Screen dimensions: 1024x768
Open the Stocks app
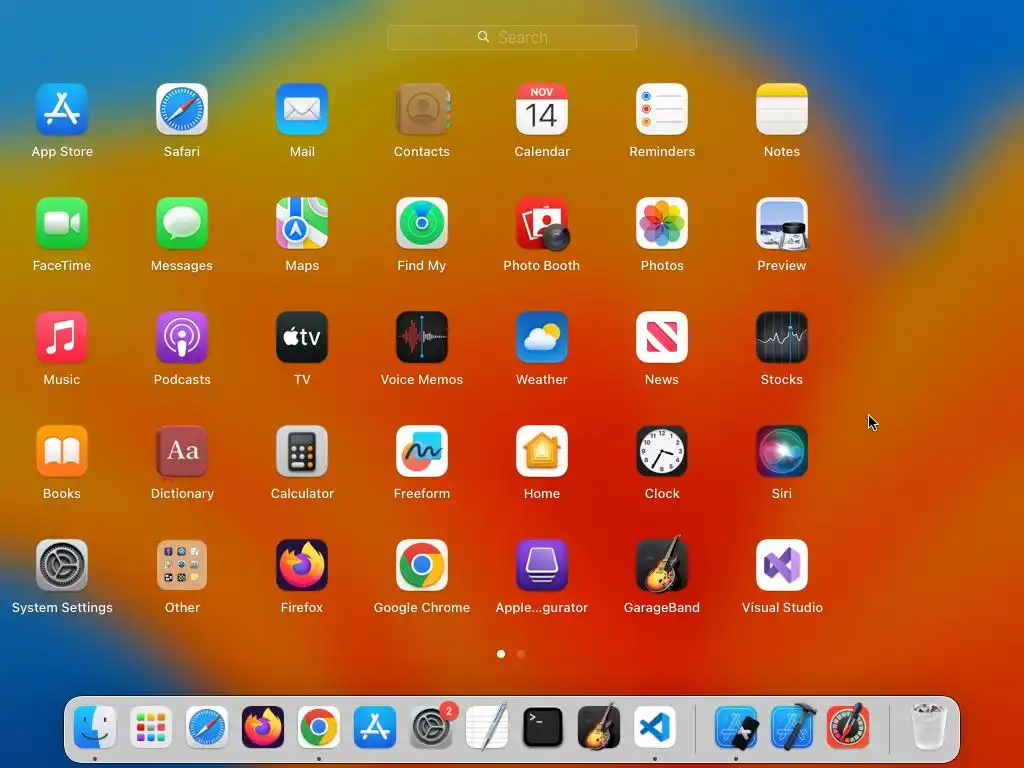(782, 337)
